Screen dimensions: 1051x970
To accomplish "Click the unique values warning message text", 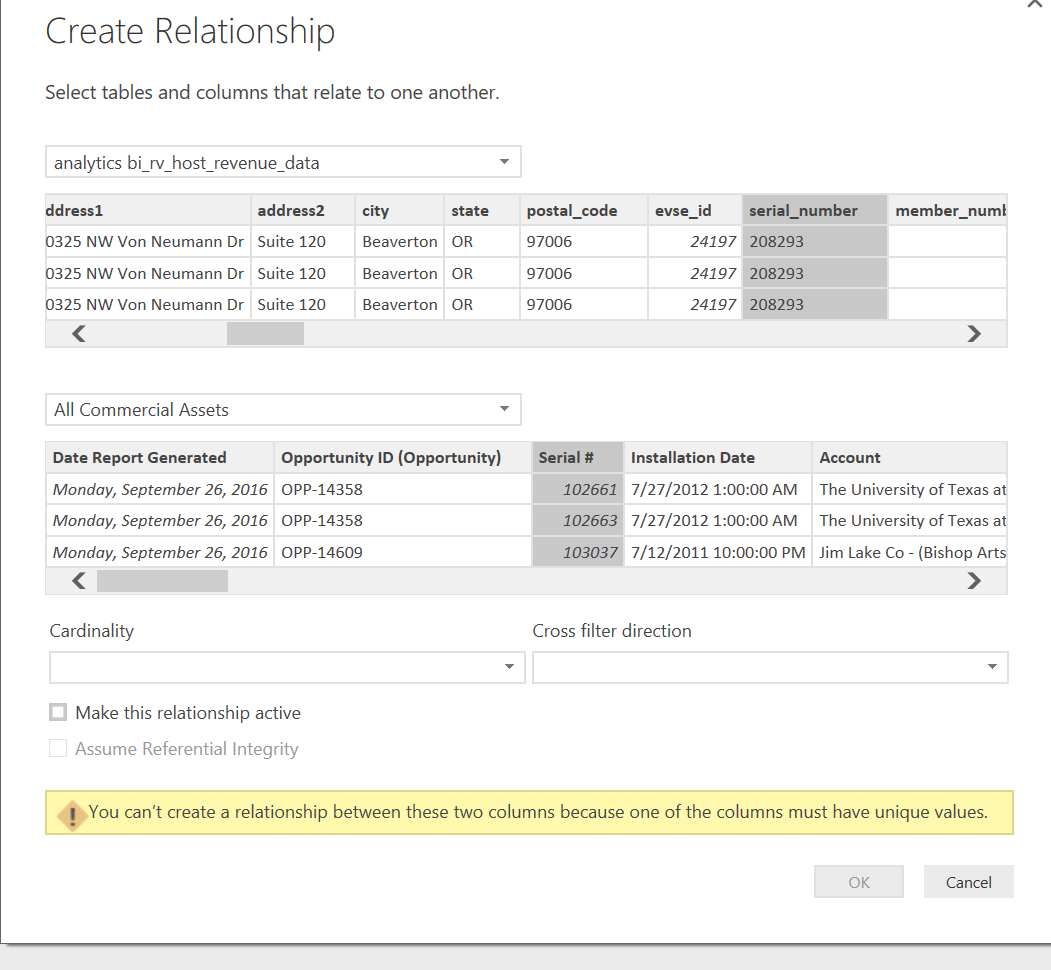I will pyautogui.click(x=538, y=812).
